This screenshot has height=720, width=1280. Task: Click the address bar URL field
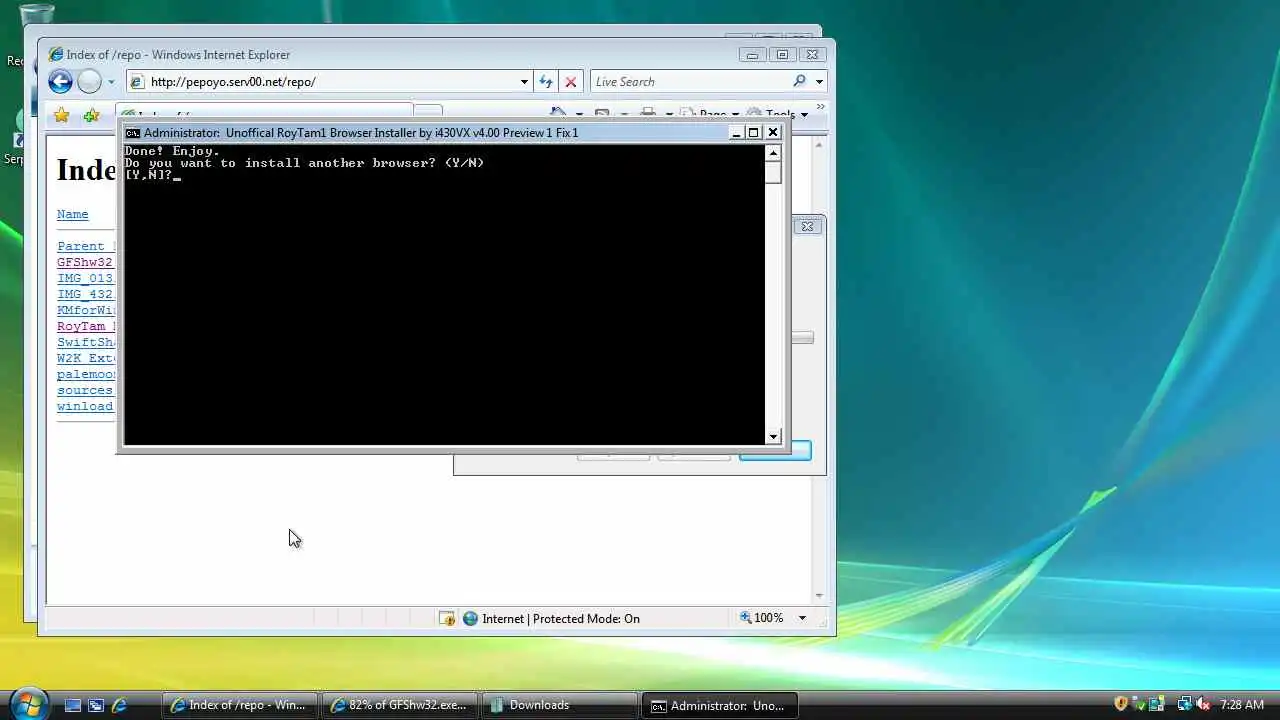330,82
